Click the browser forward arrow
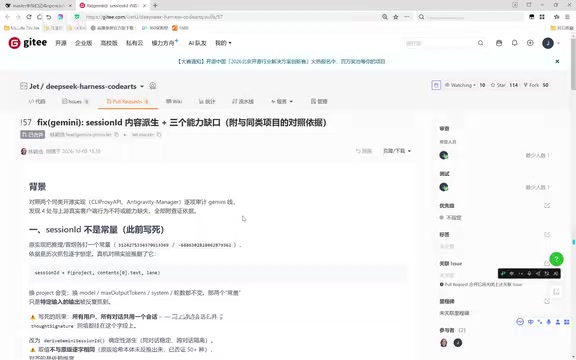The image size is (576, 360). 18,17
